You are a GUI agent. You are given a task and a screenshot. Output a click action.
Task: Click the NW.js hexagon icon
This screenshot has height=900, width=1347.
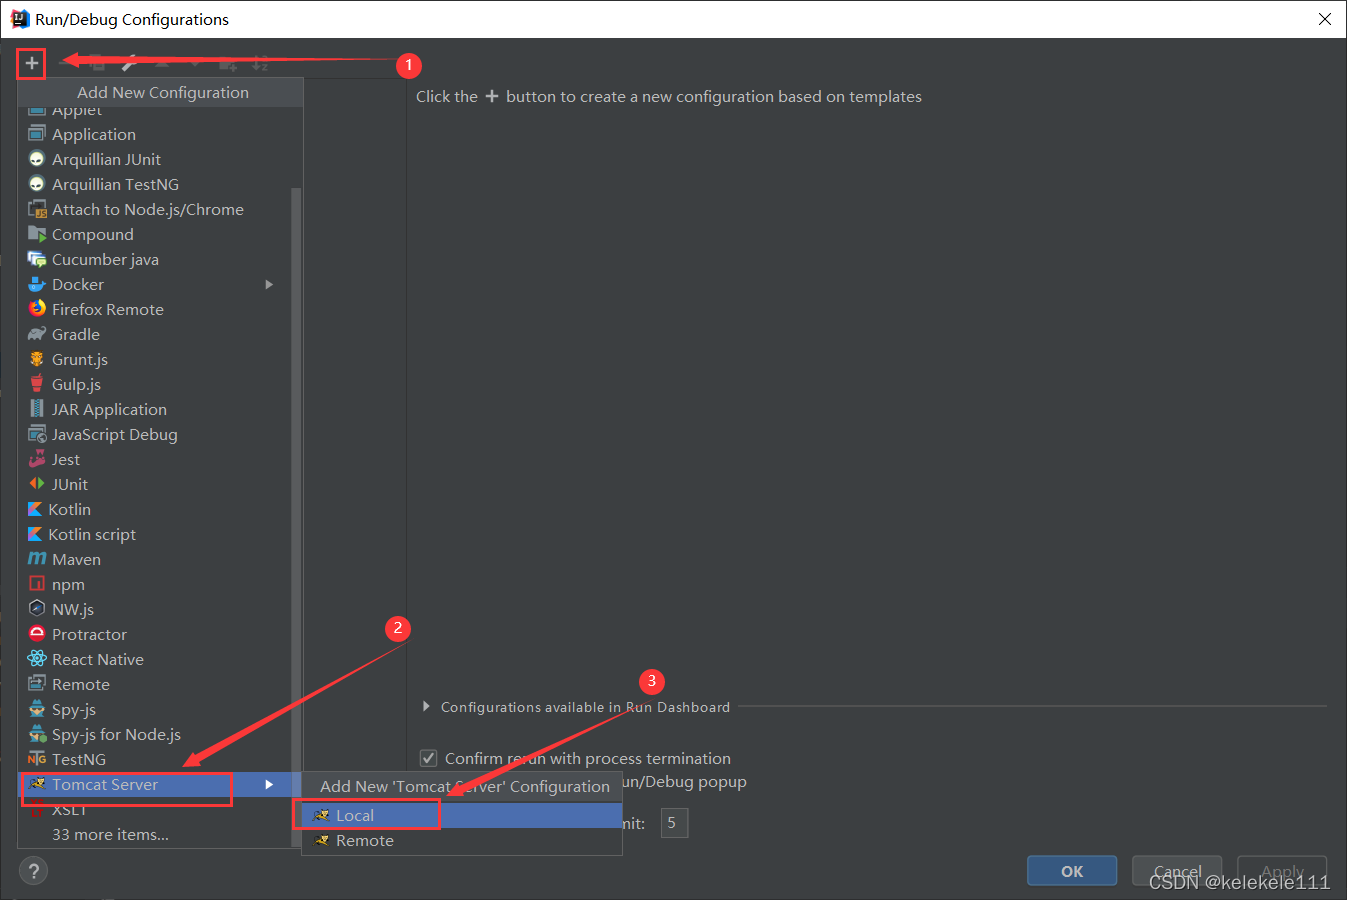coord(37,609)
